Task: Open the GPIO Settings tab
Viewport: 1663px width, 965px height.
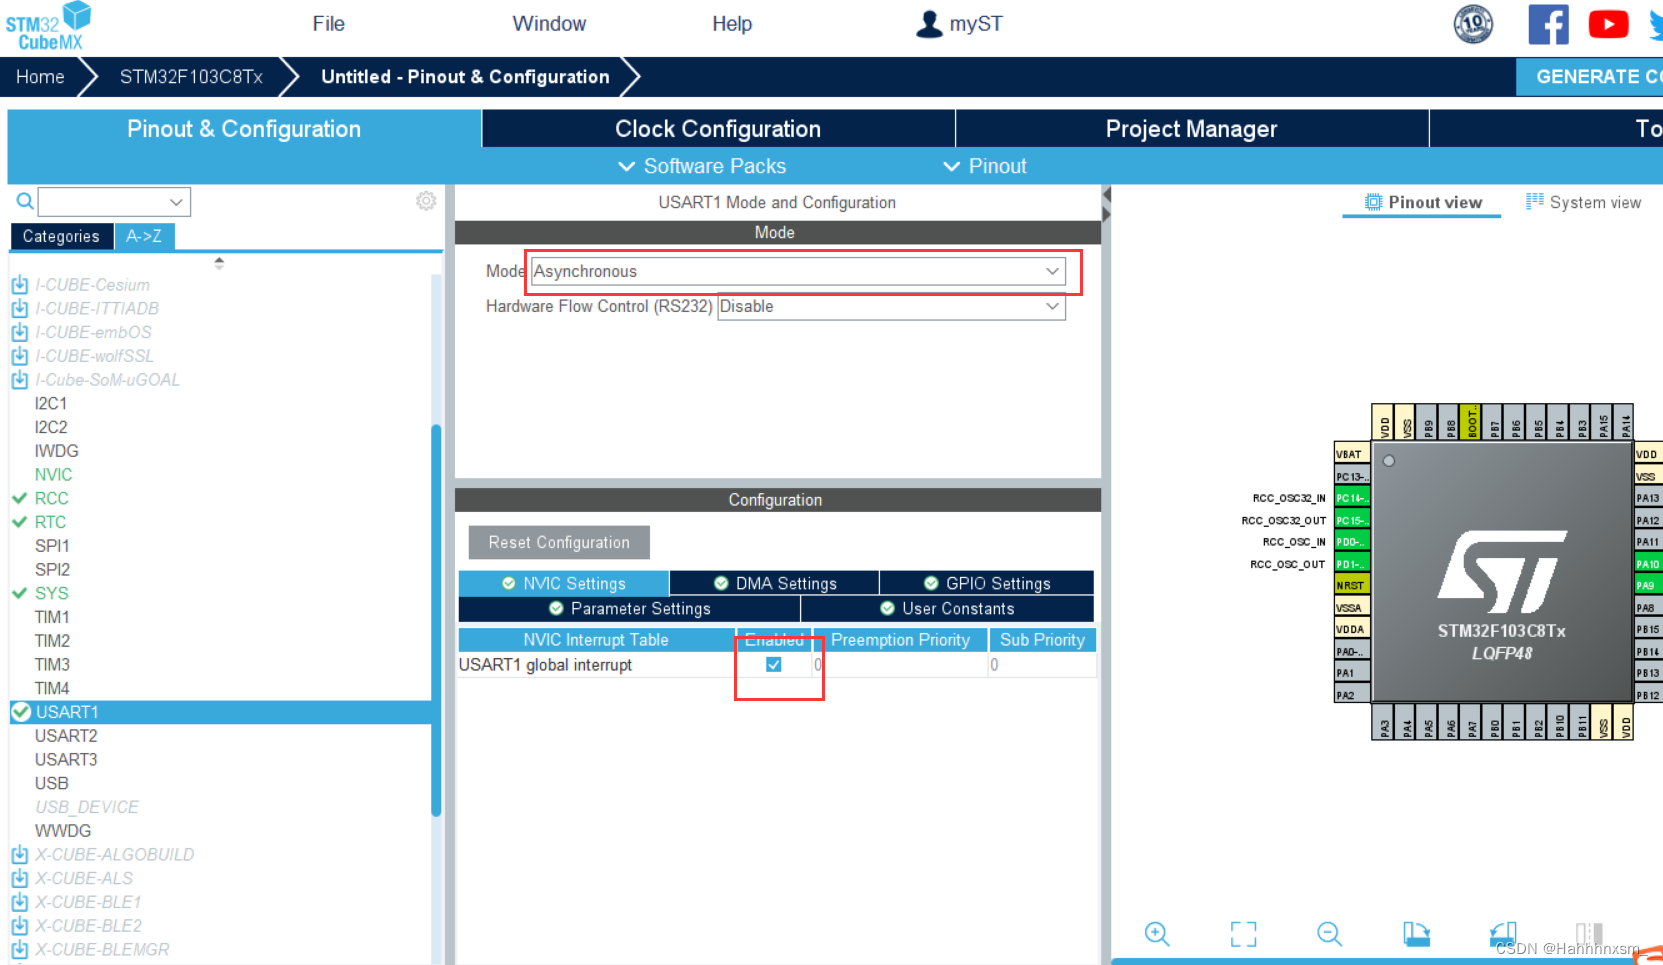Action: coord(986,583)
